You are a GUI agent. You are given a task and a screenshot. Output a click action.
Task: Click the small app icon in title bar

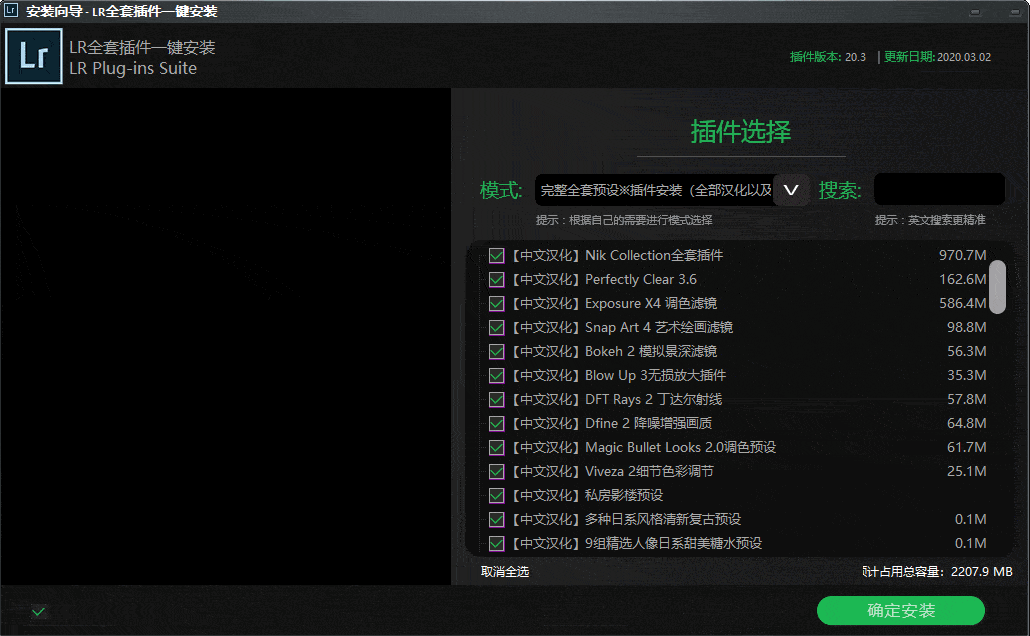[12, 11]
